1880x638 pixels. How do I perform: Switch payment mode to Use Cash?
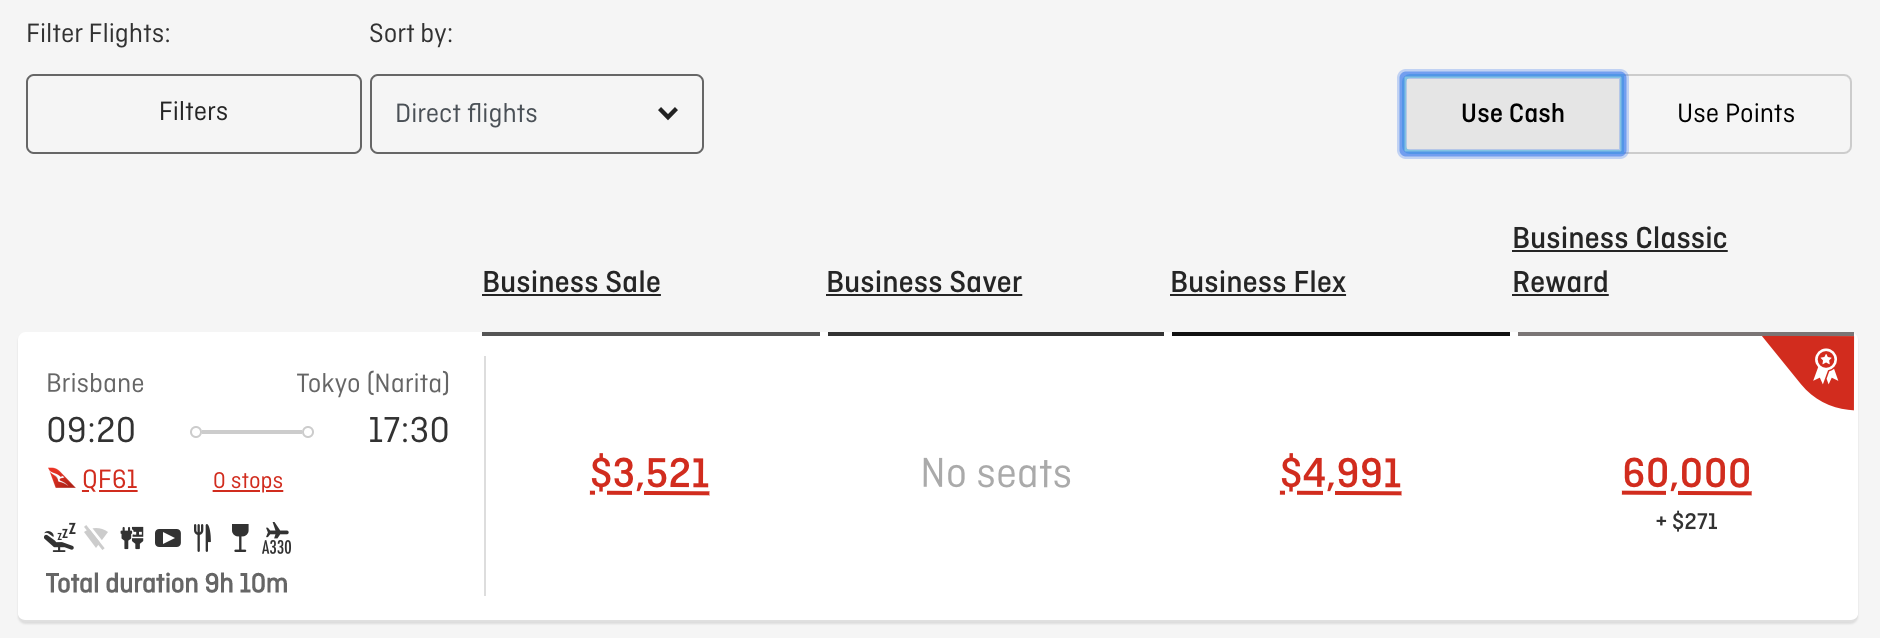pyautogui.click(x=1512, y=113)
